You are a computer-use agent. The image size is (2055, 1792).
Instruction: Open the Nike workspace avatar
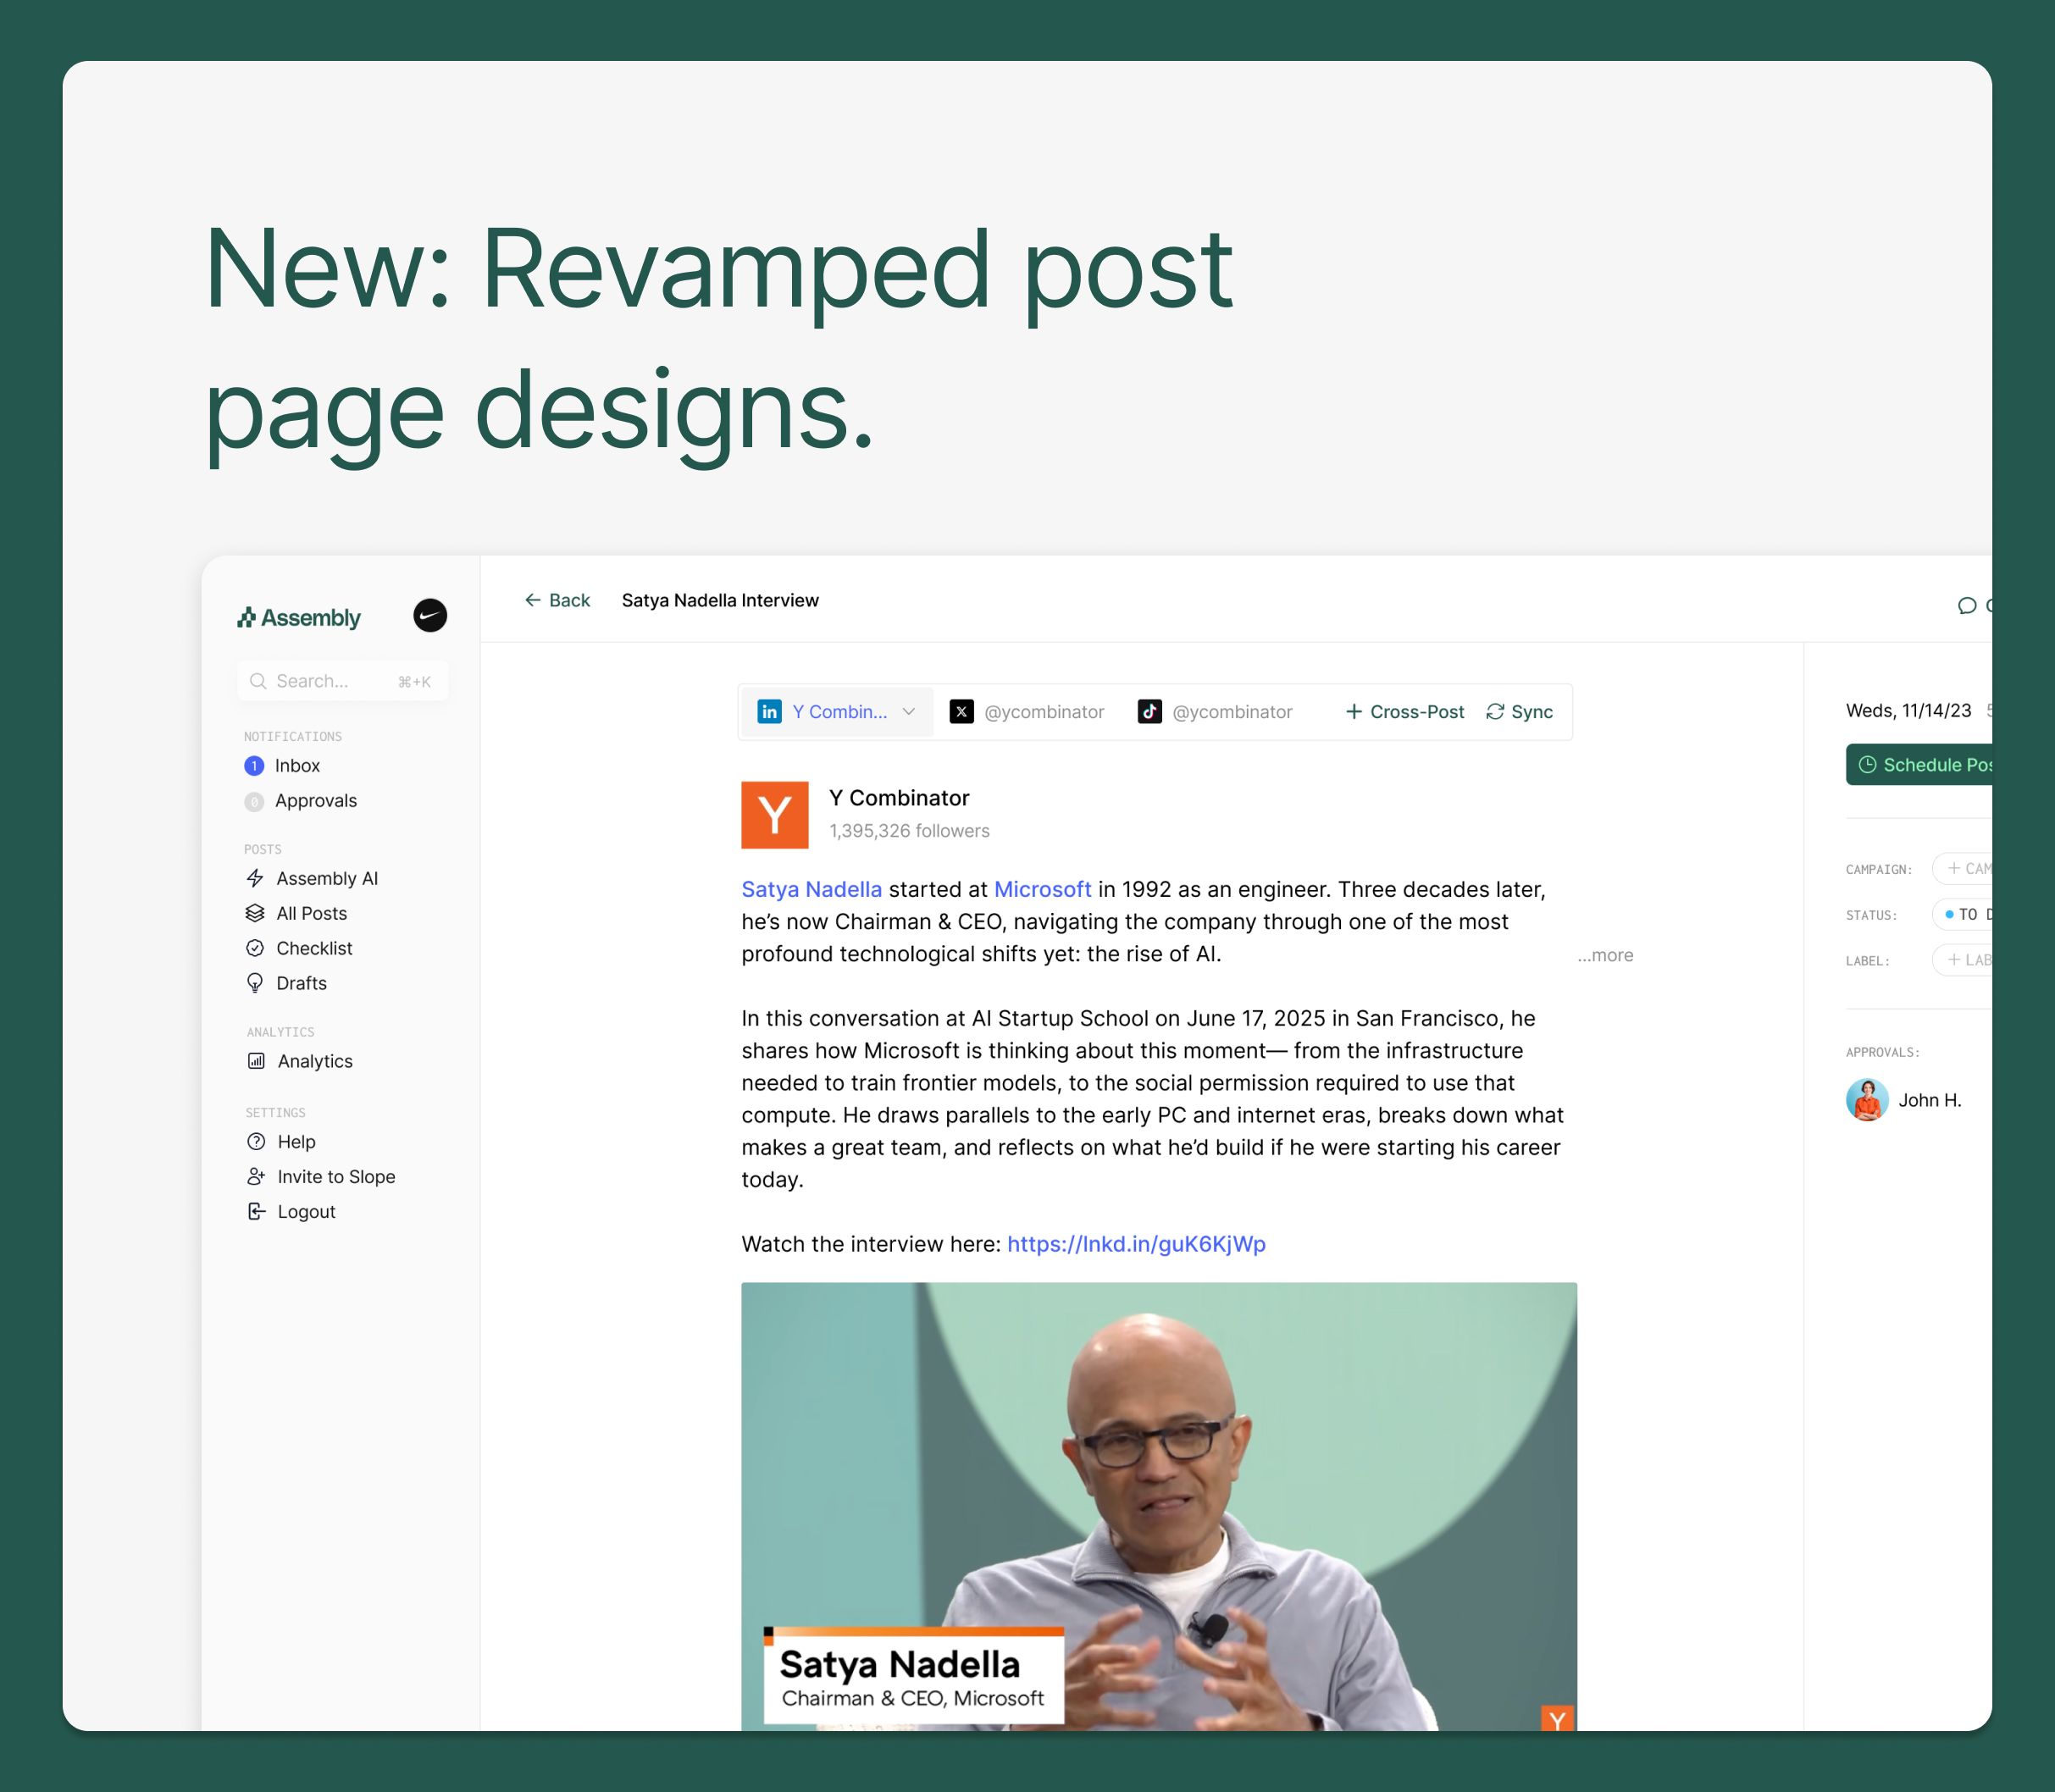click(x=430, y=615)
